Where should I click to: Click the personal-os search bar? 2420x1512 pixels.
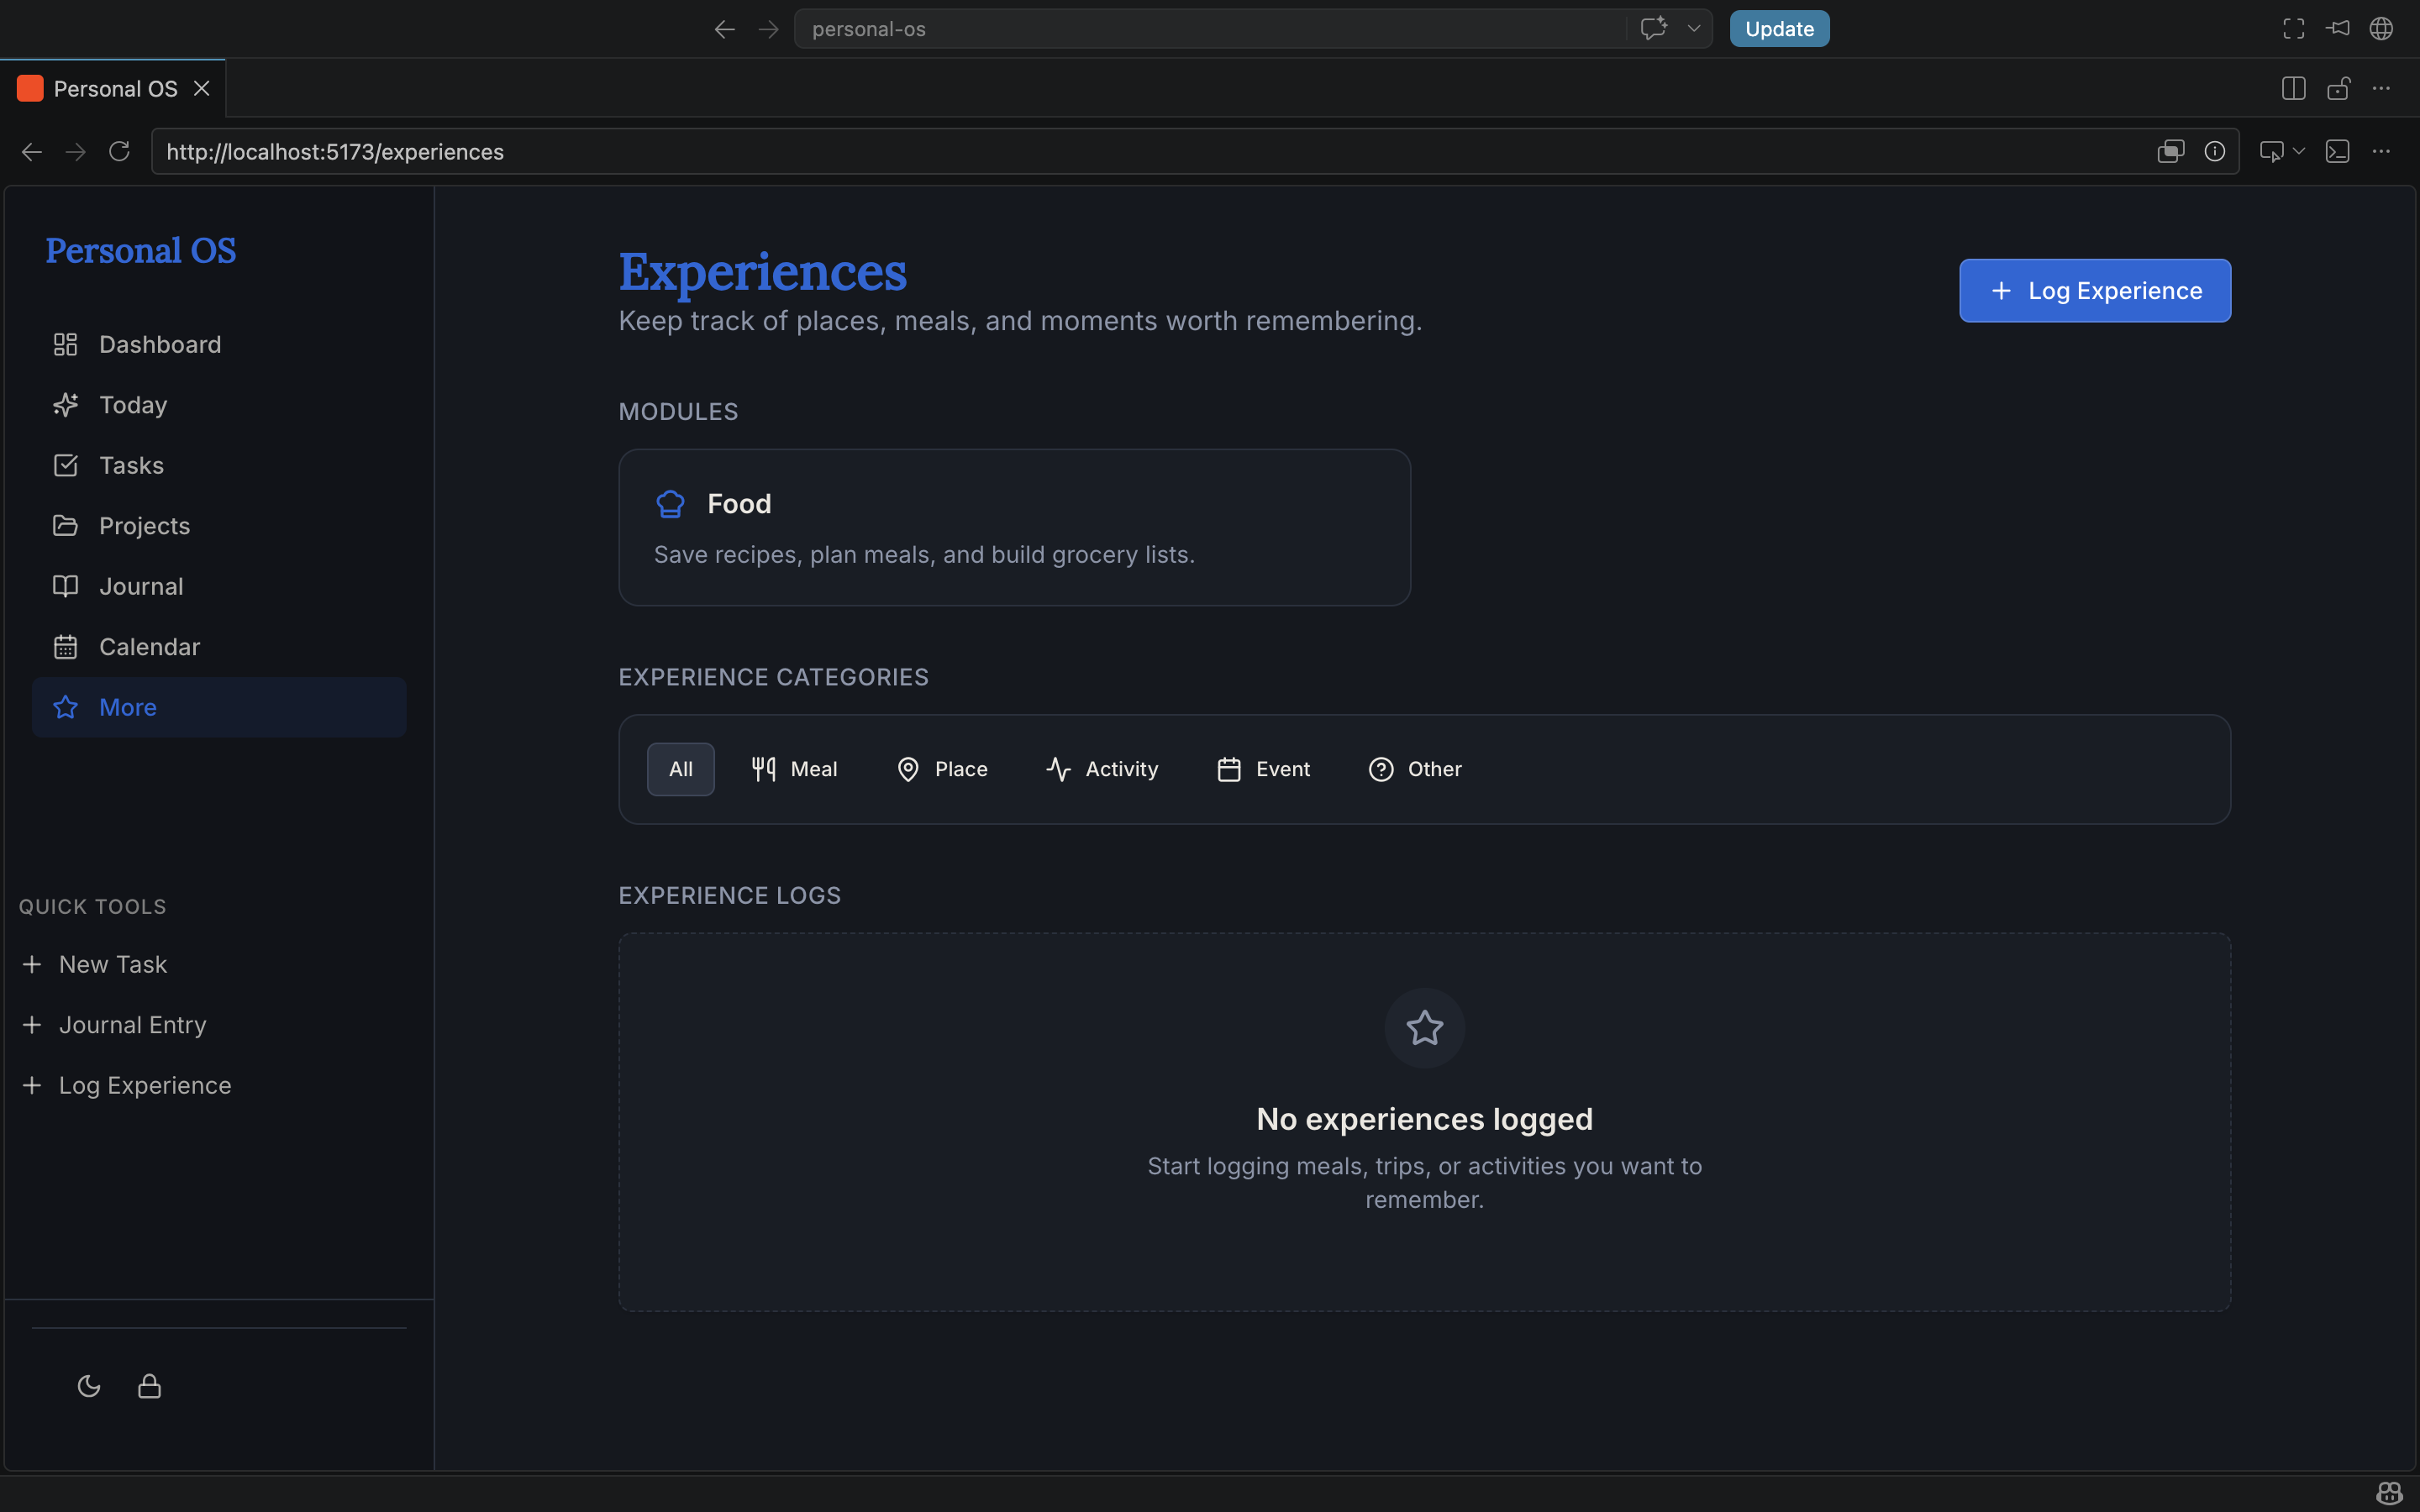tap(1210, 29)
